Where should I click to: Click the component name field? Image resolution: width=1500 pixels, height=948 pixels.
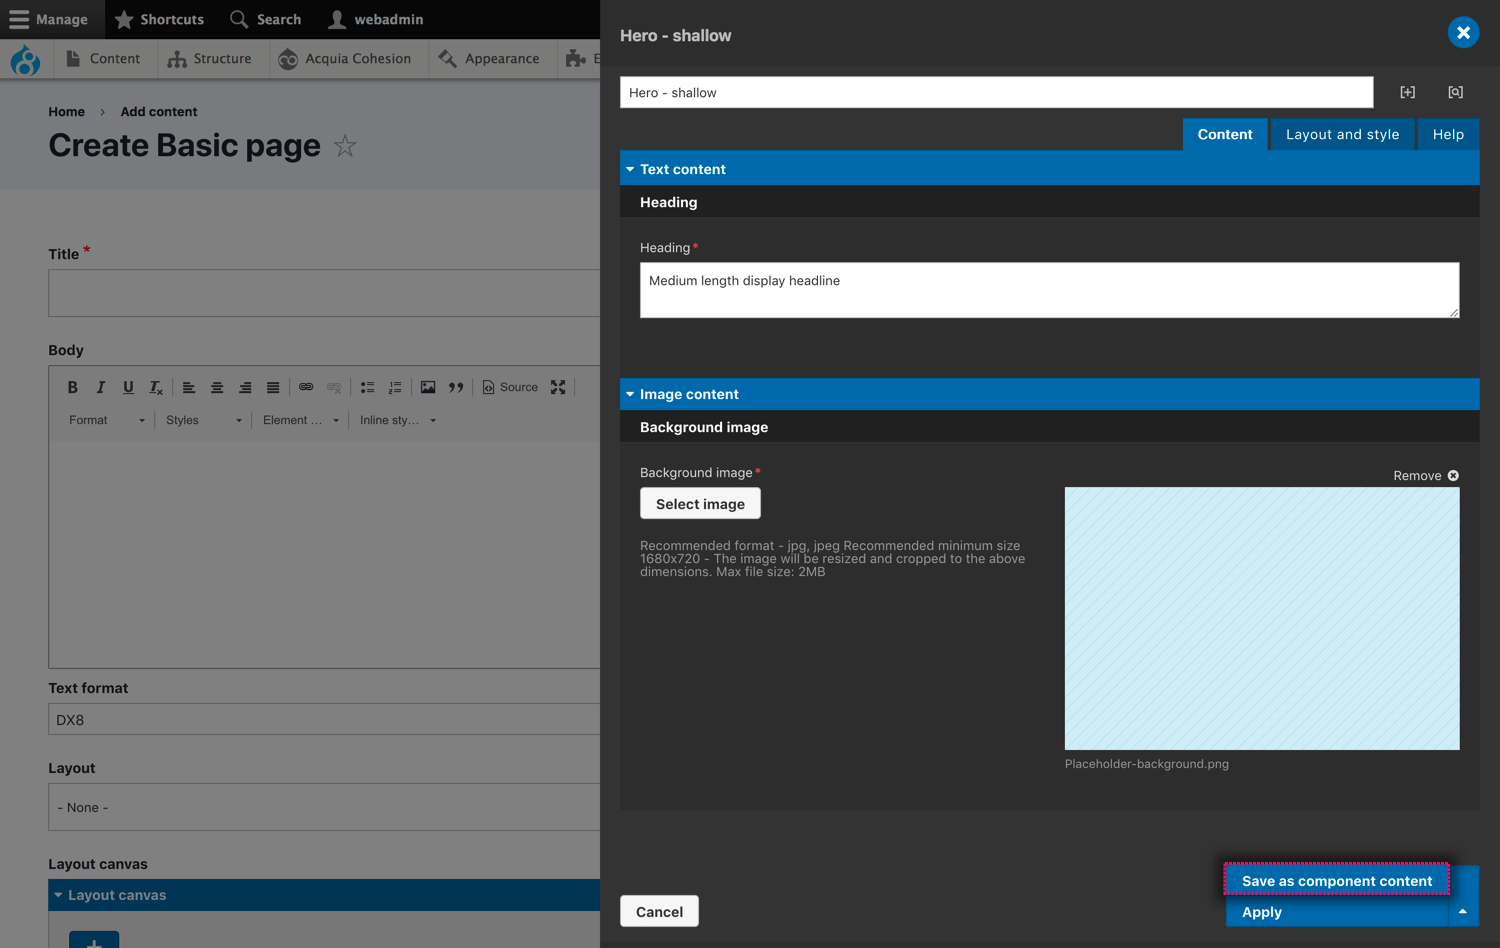pyautogui.click(x=996, y=92)
